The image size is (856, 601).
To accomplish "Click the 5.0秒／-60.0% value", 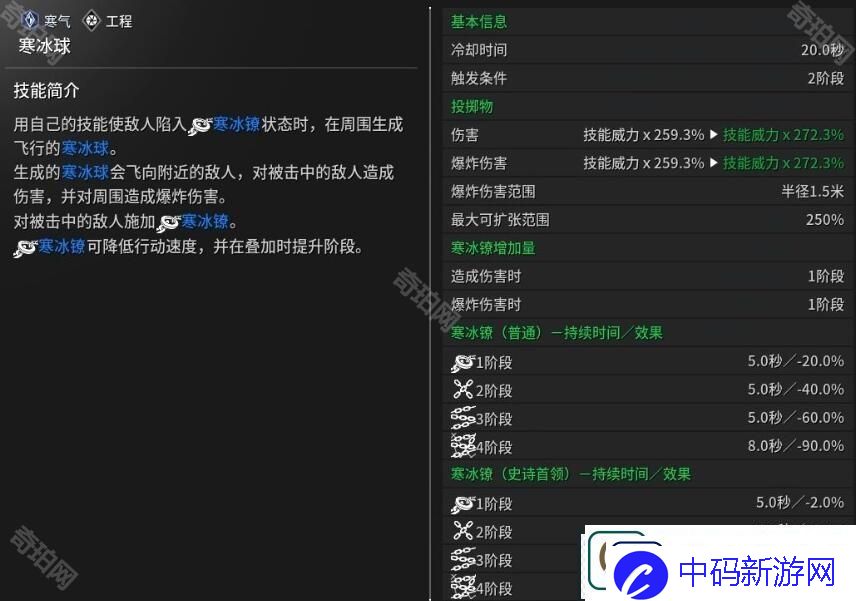I will click(x=796, y=418).
